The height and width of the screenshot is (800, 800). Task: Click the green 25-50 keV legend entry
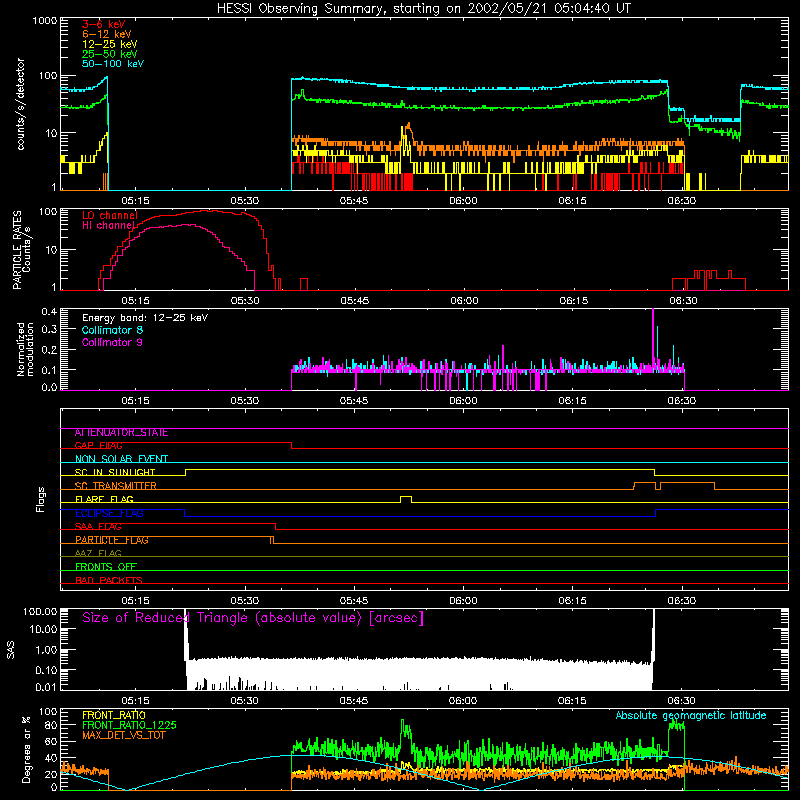pos(109,54)
